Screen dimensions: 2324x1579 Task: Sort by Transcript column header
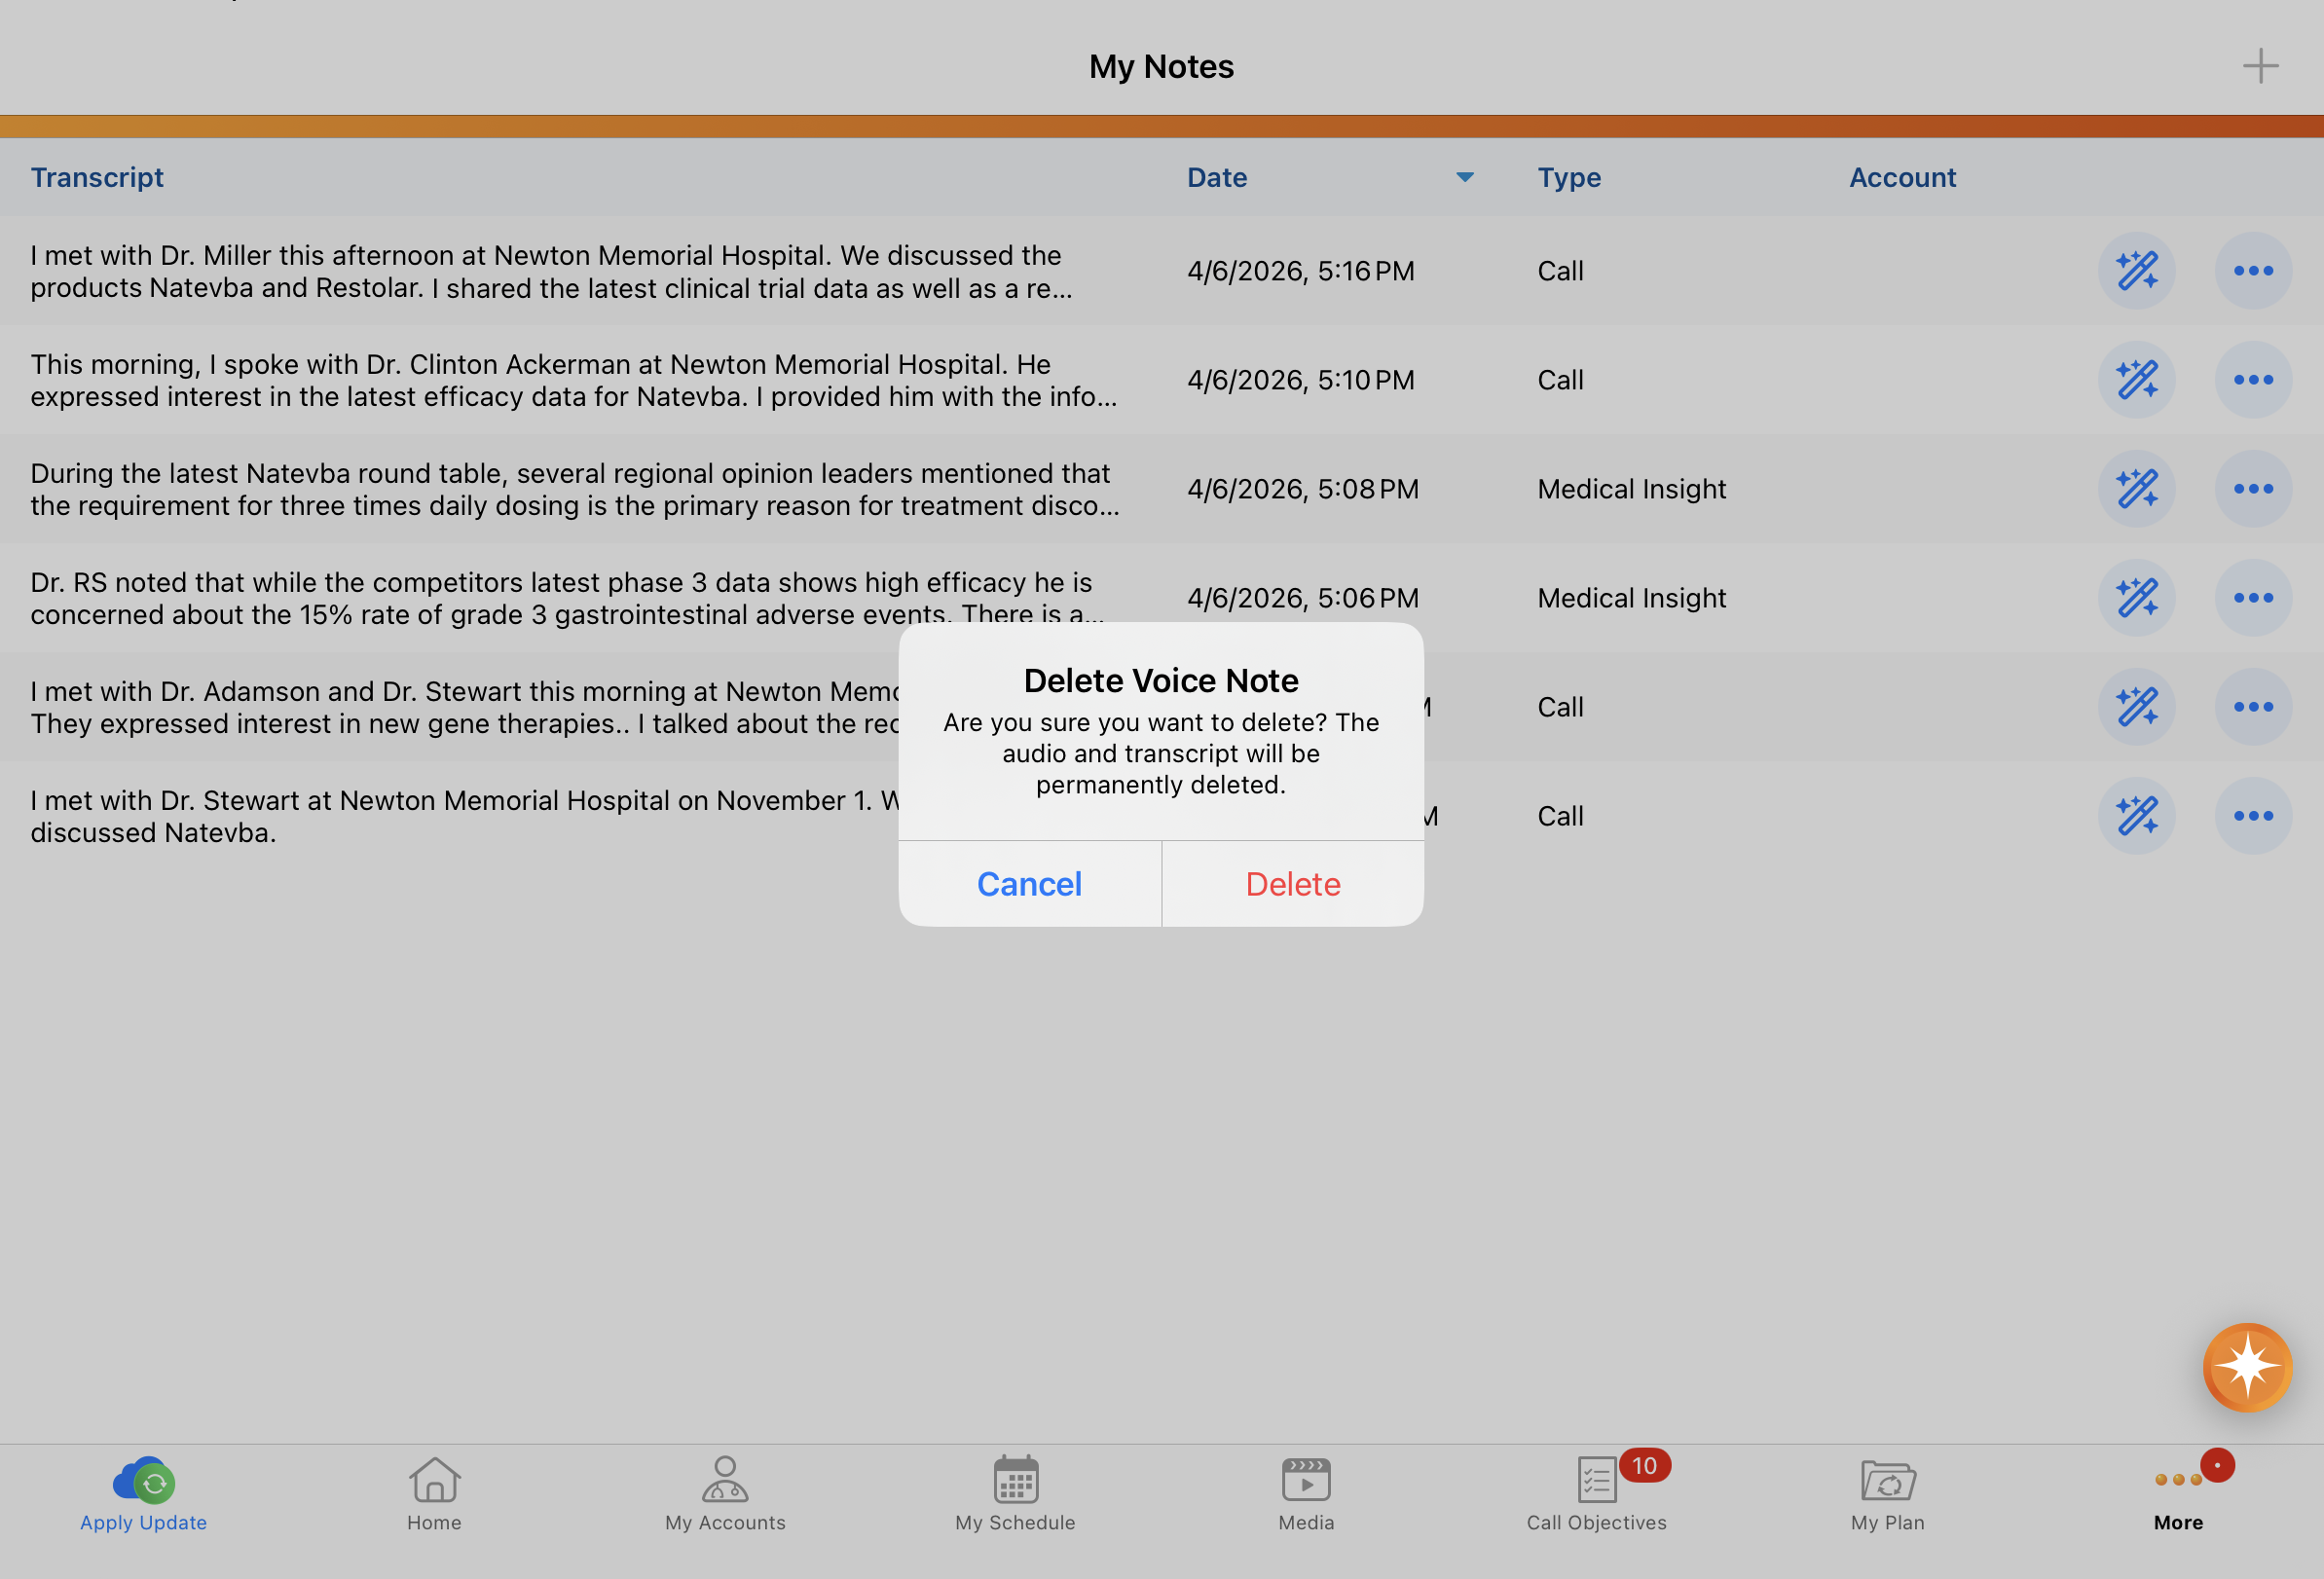(x=97, y=177)
